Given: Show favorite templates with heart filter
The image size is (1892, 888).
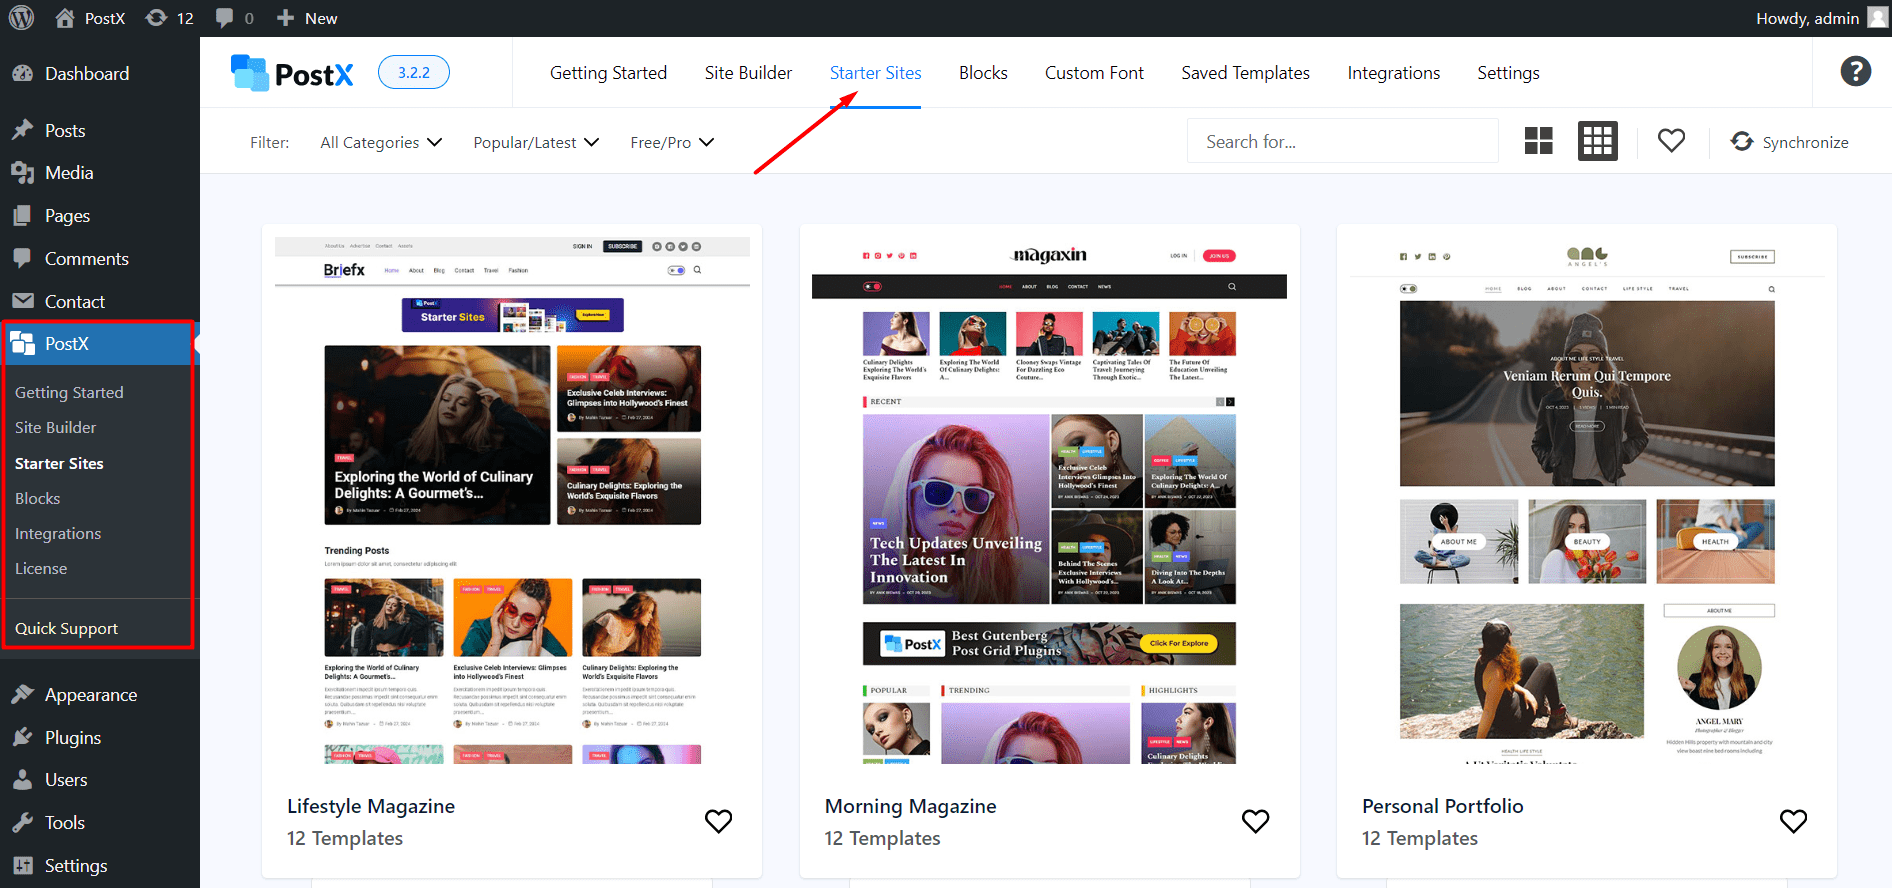Looking at the screenshot, I should [x=1671, y=141].
